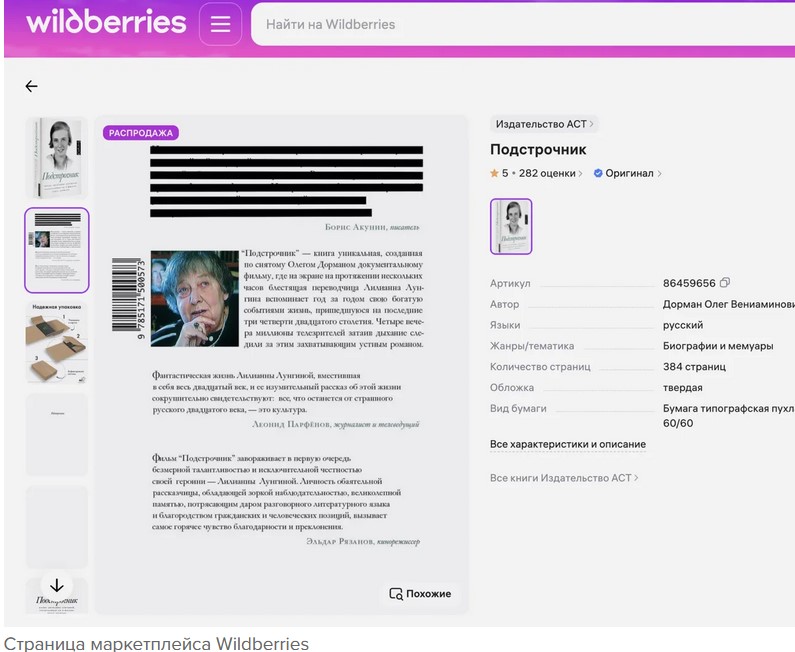
Task: Click the chevron after 'Издательство АСТ' chip
Action: pos(591,124)
